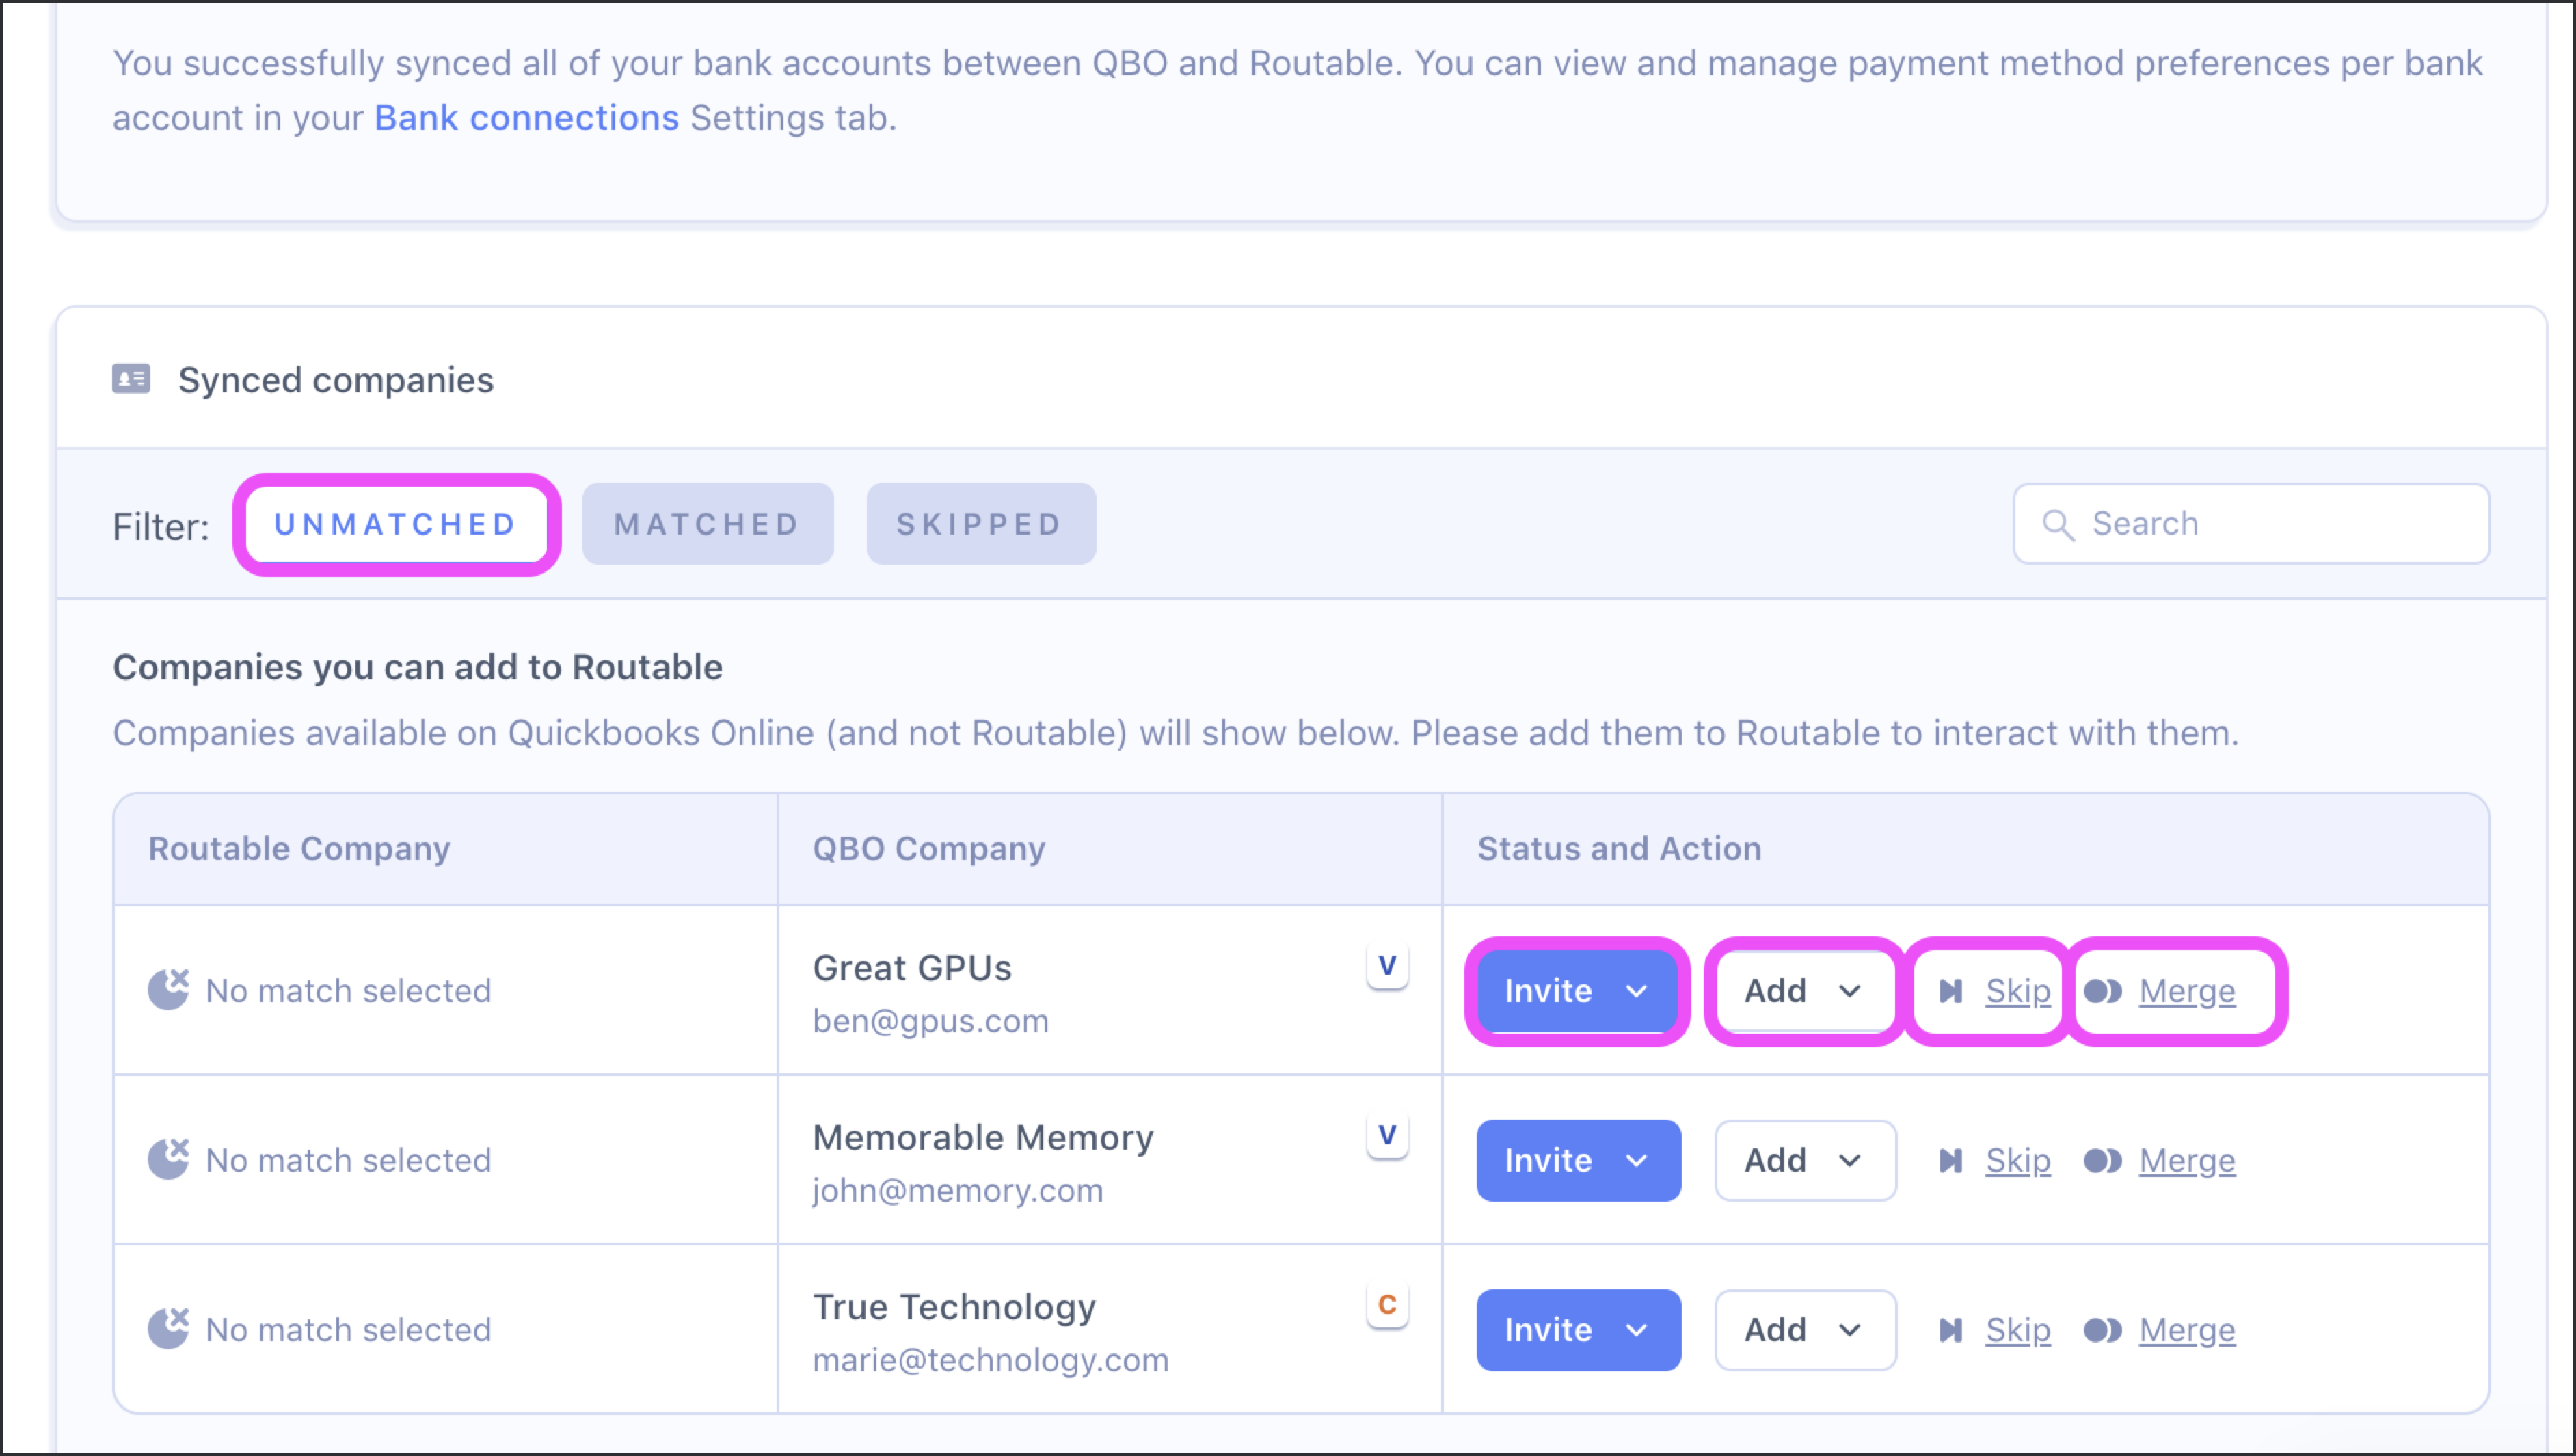2576x1456 pixels.
Task: Merge the Memorable Memory company
Action: [2187, 1160]
